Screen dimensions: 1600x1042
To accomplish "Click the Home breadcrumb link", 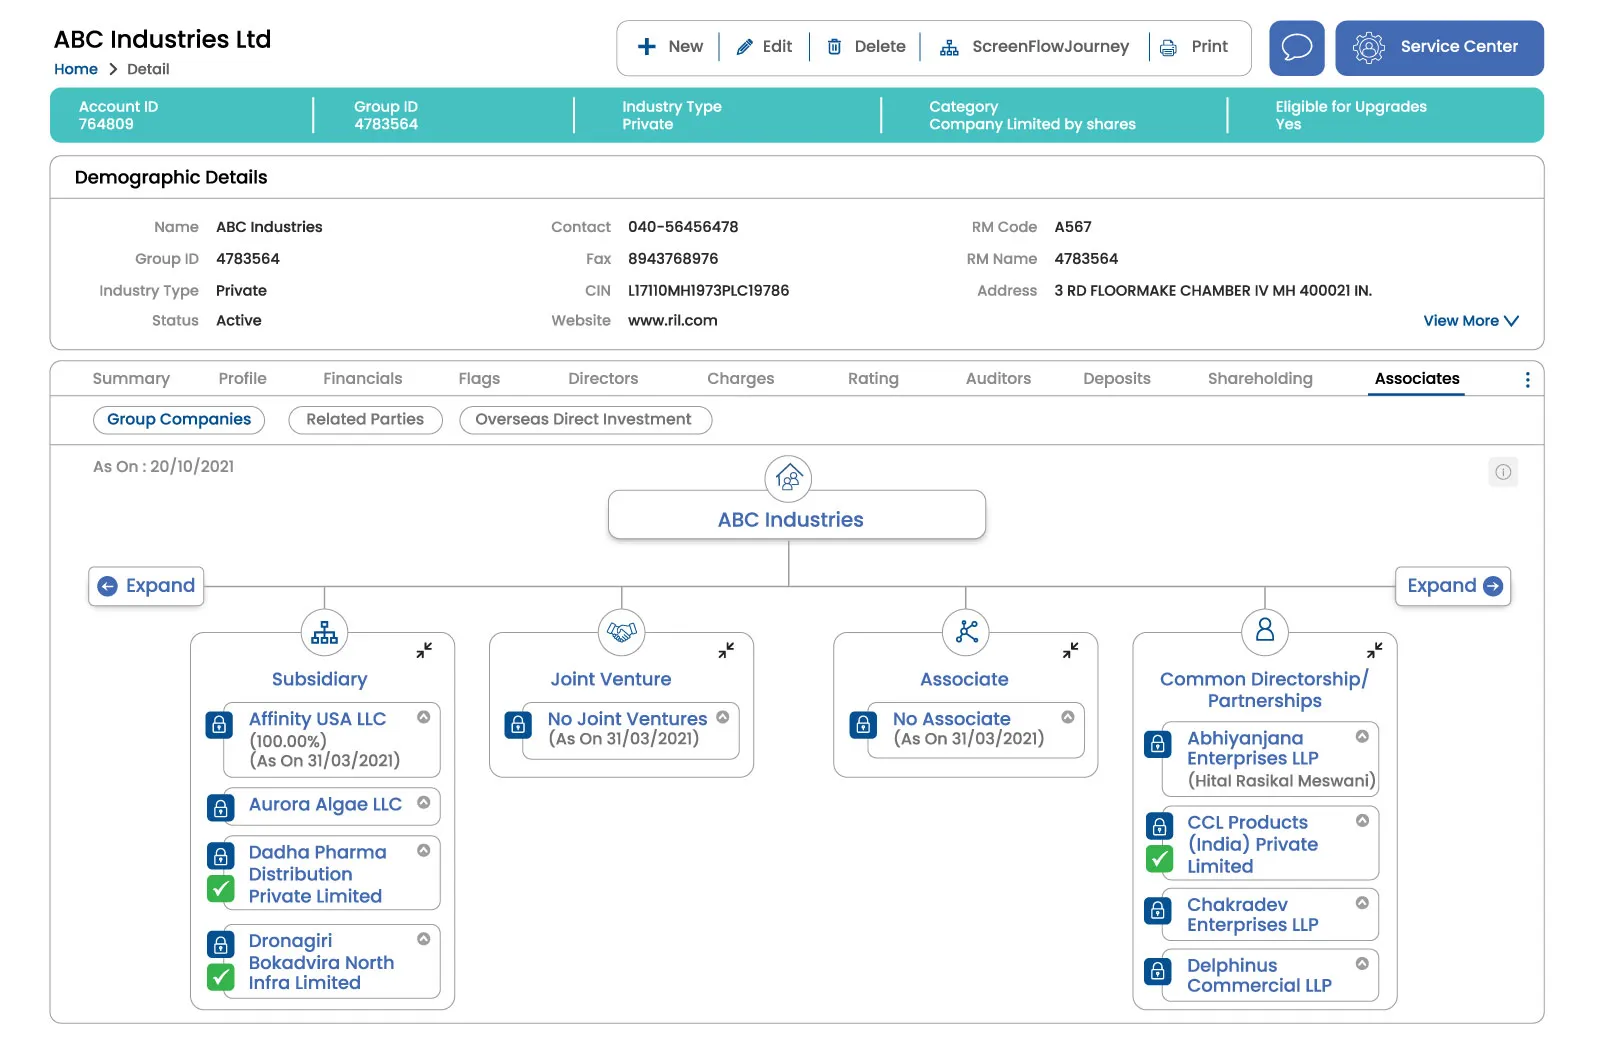I will click(x=76, y=70).
